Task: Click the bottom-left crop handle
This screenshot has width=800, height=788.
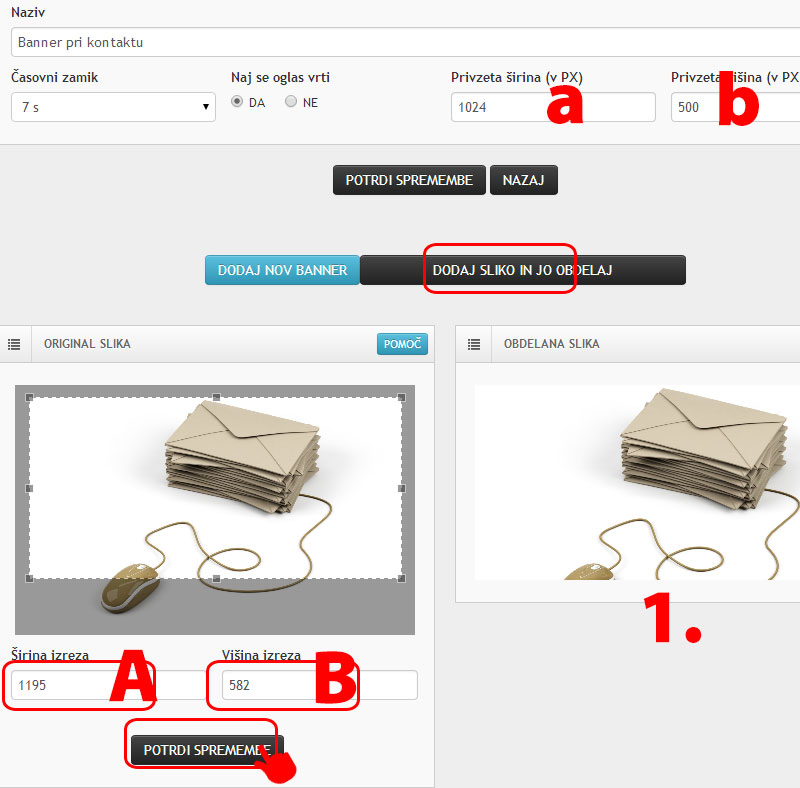Action: pos(30,578)
